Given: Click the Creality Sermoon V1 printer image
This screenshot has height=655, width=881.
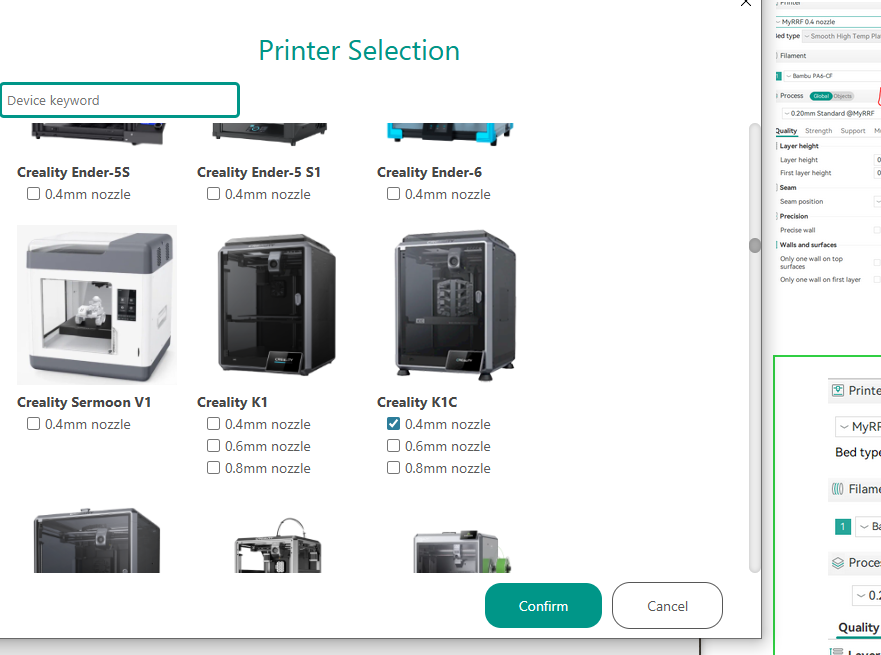Looking at the screenshot, I should [97, 305].
